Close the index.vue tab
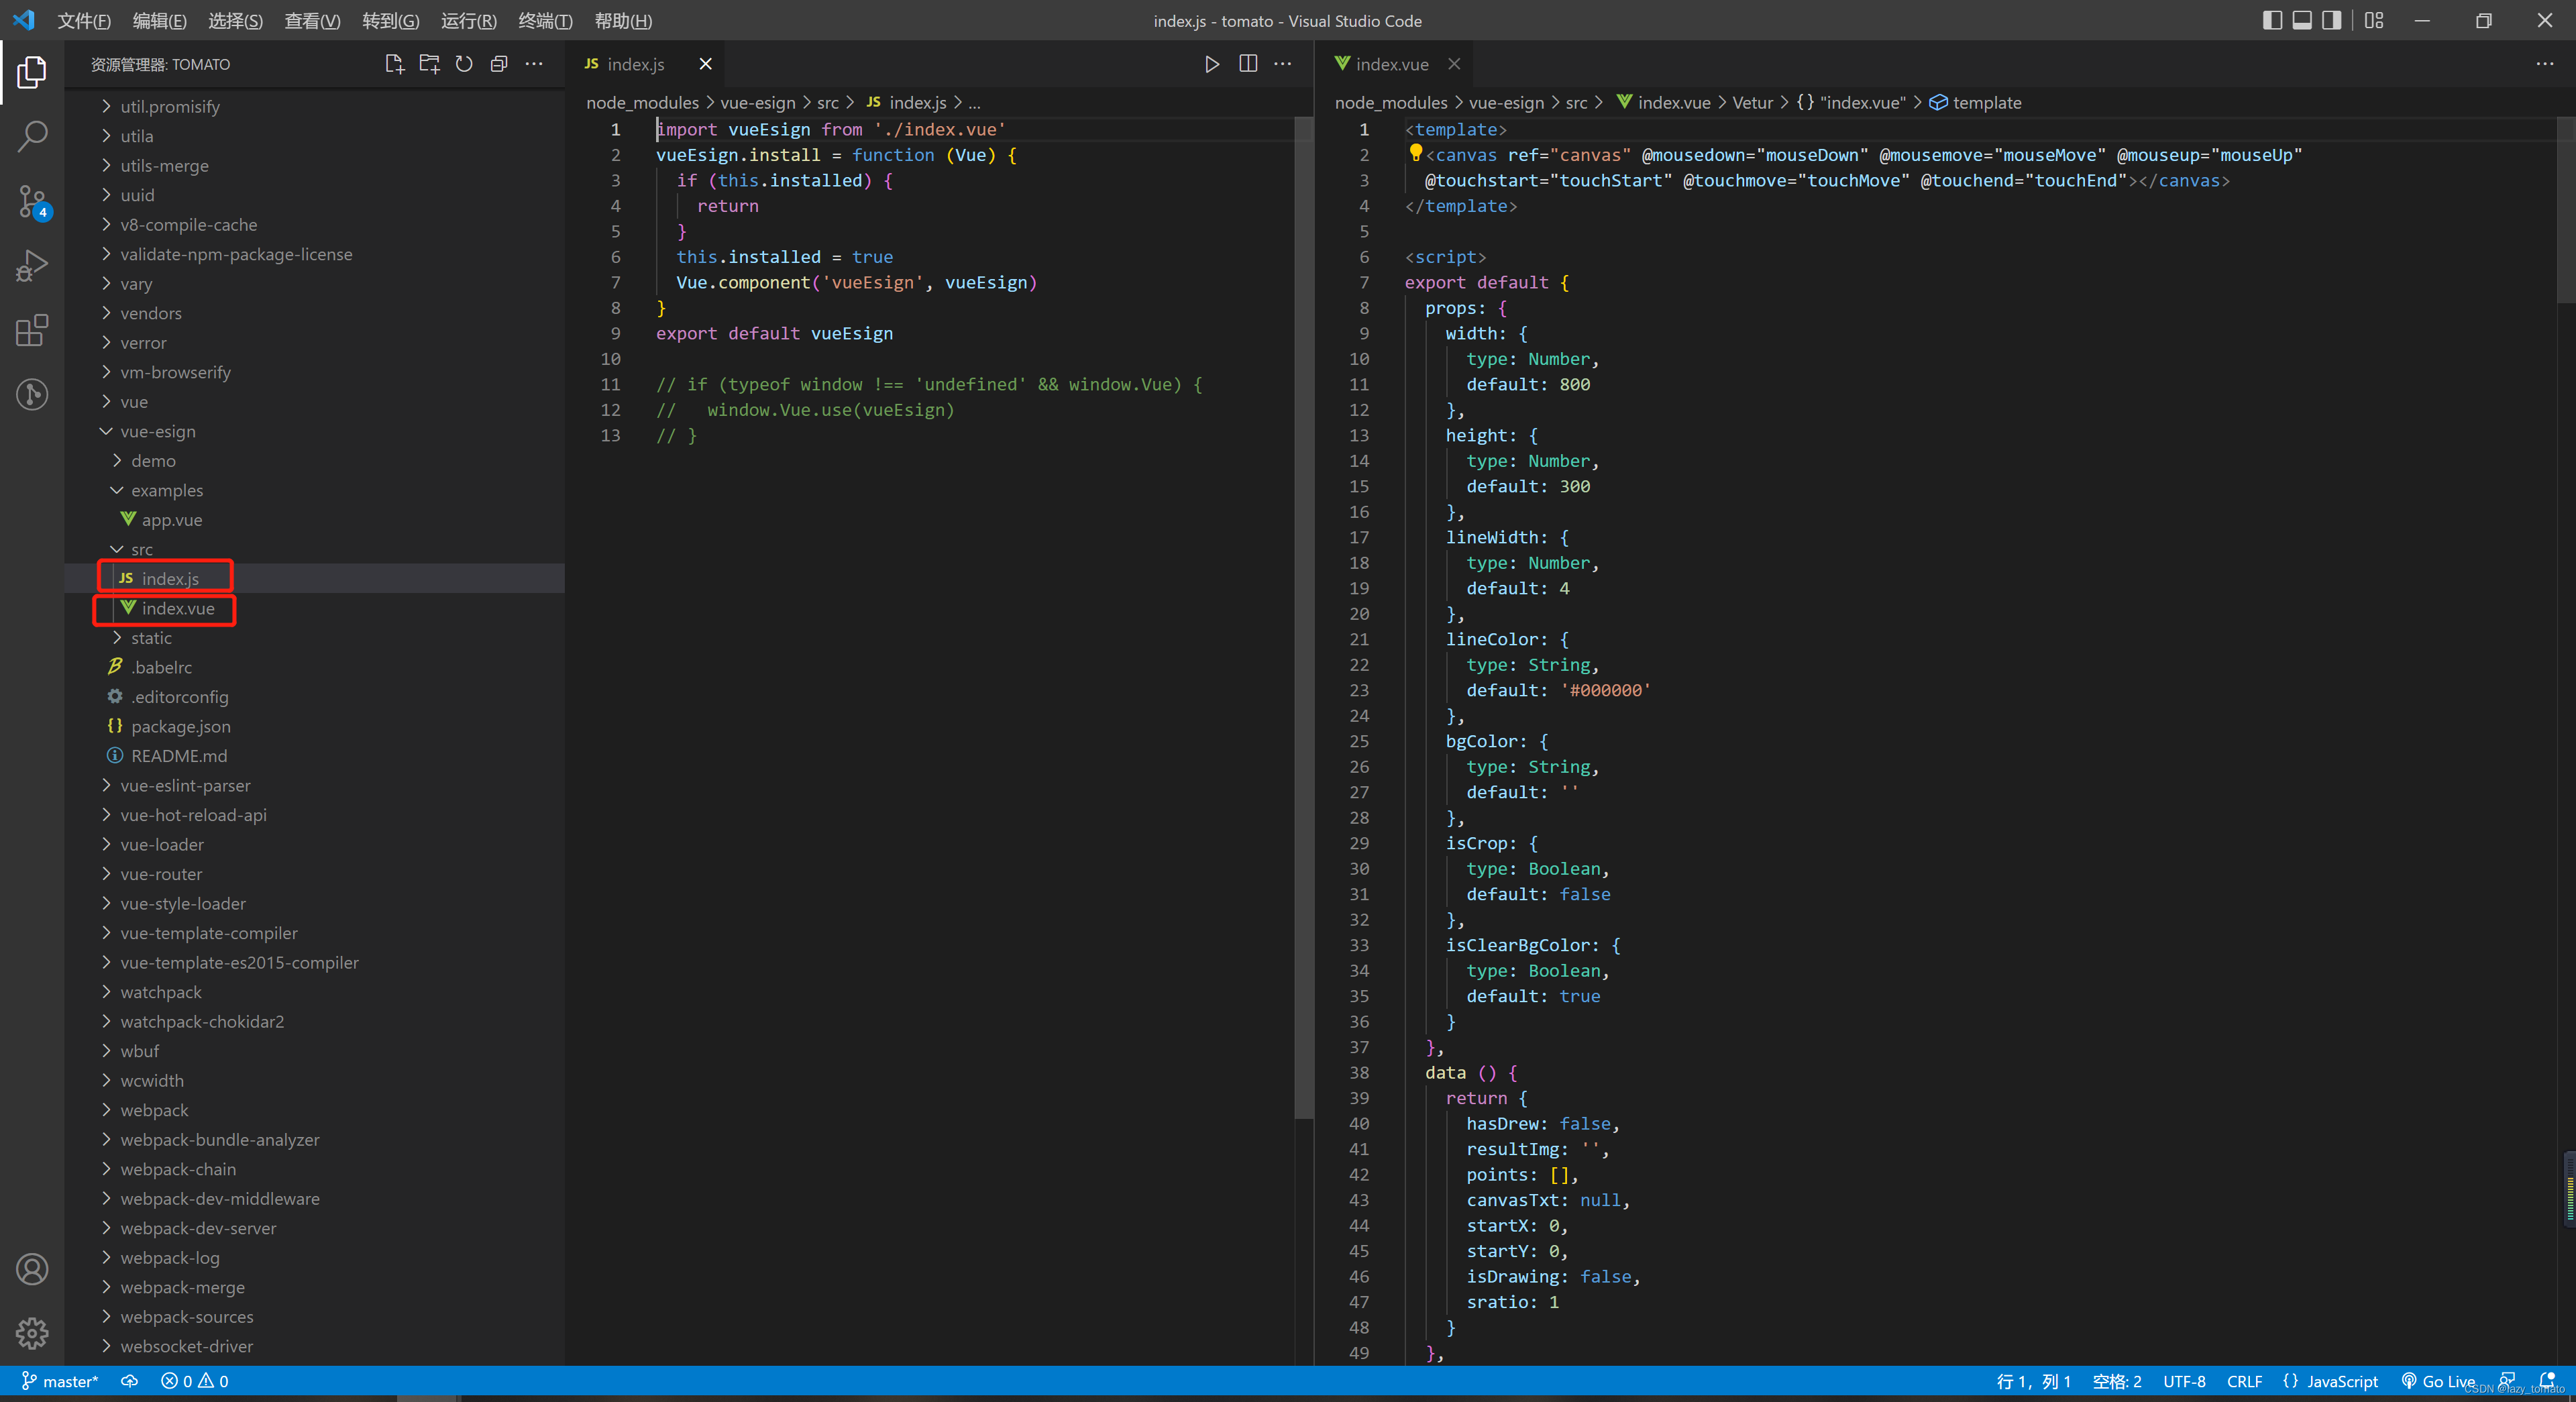Screen dimensions: 2576x1402 (x=1454, y=64)
